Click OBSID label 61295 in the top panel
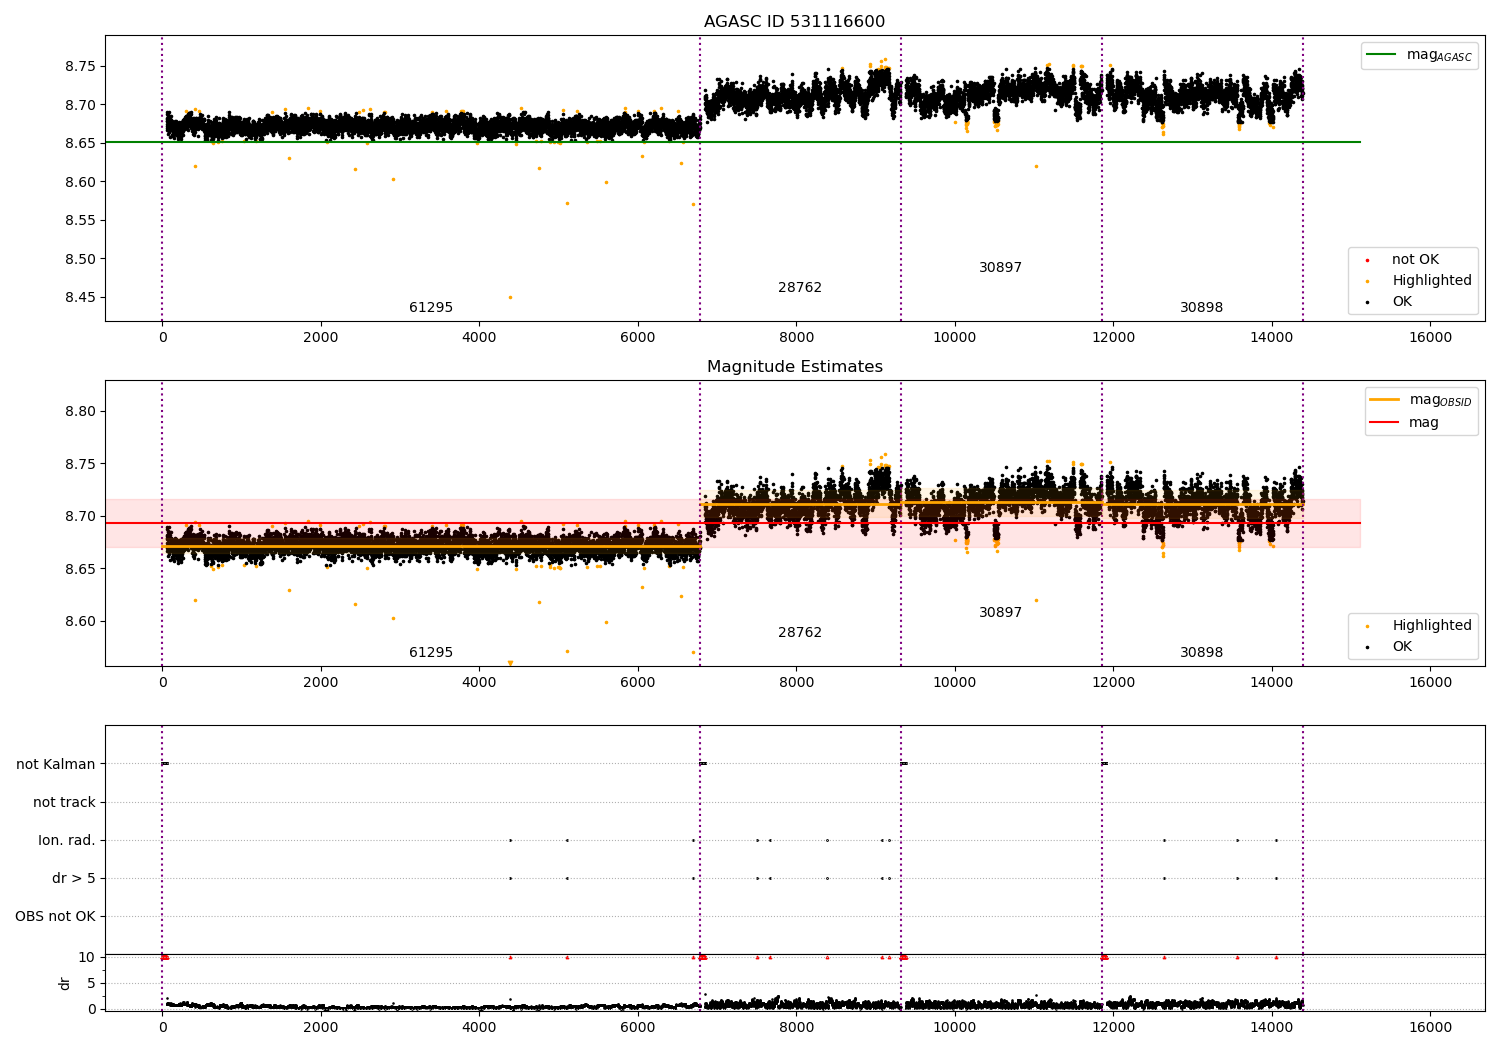 click(x=431, y=308)
